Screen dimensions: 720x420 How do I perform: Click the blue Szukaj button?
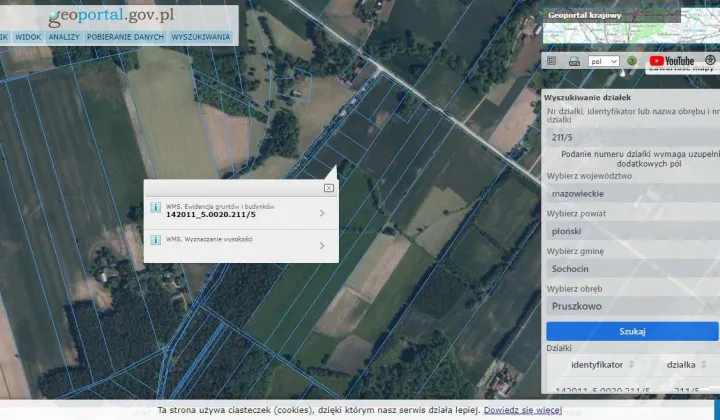pos(632,331)
